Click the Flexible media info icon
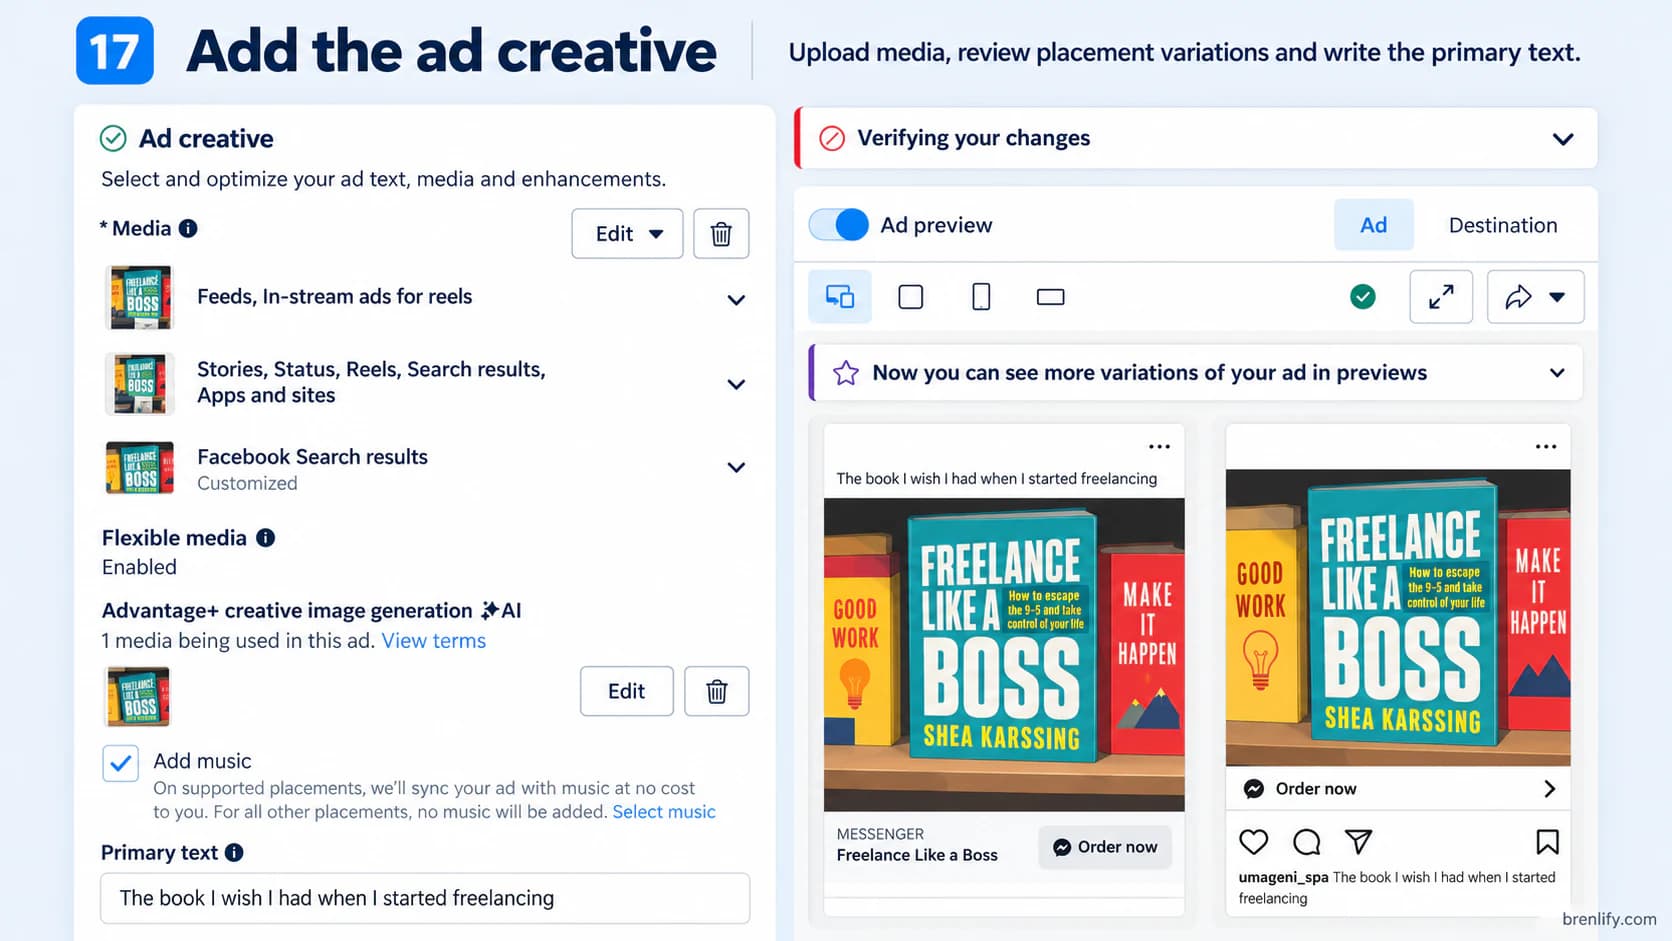The width and height of the screenshot is (1672, 941). 265,538
